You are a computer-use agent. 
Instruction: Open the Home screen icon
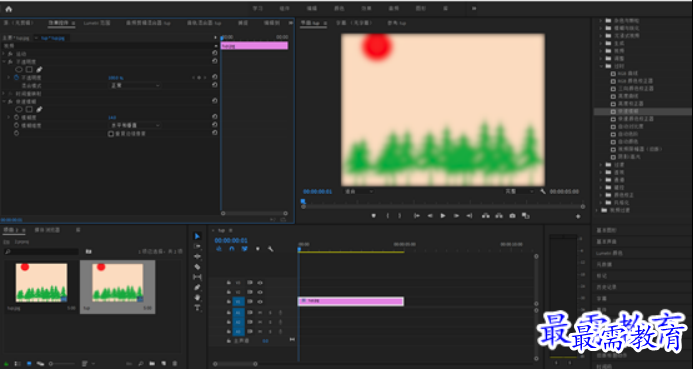pos(8,9)
